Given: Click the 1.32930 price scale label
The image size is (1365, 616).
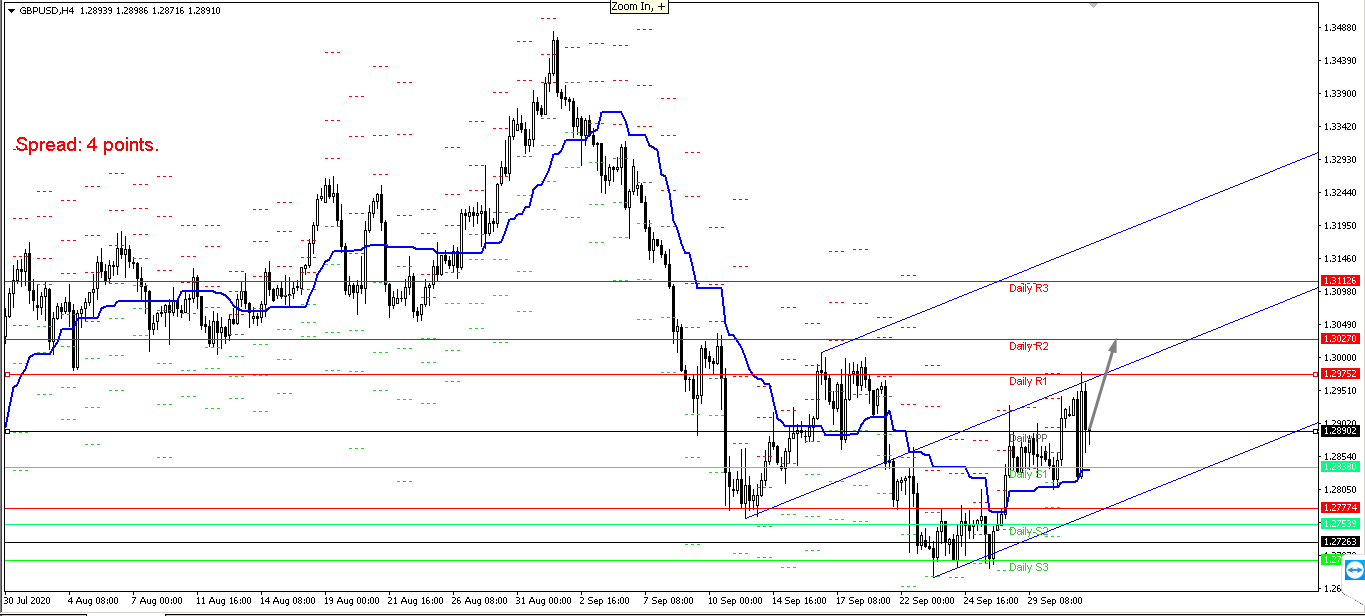Looking at the screenshot, I should pyautogui.click(x=1340, y=159).
